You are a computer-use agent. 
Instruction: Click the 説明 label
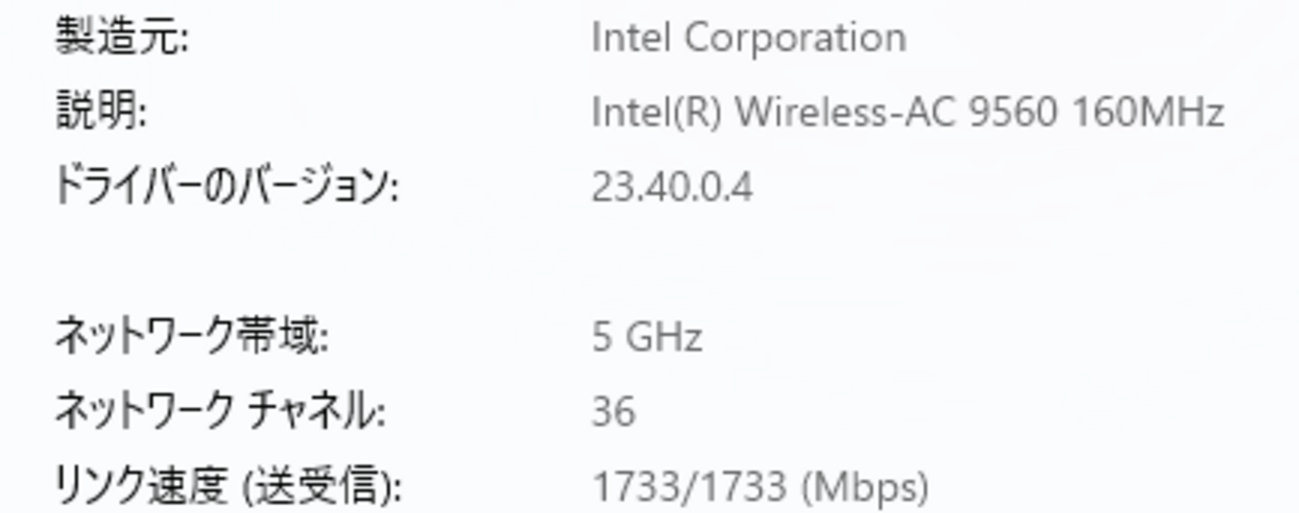point(100,112)
